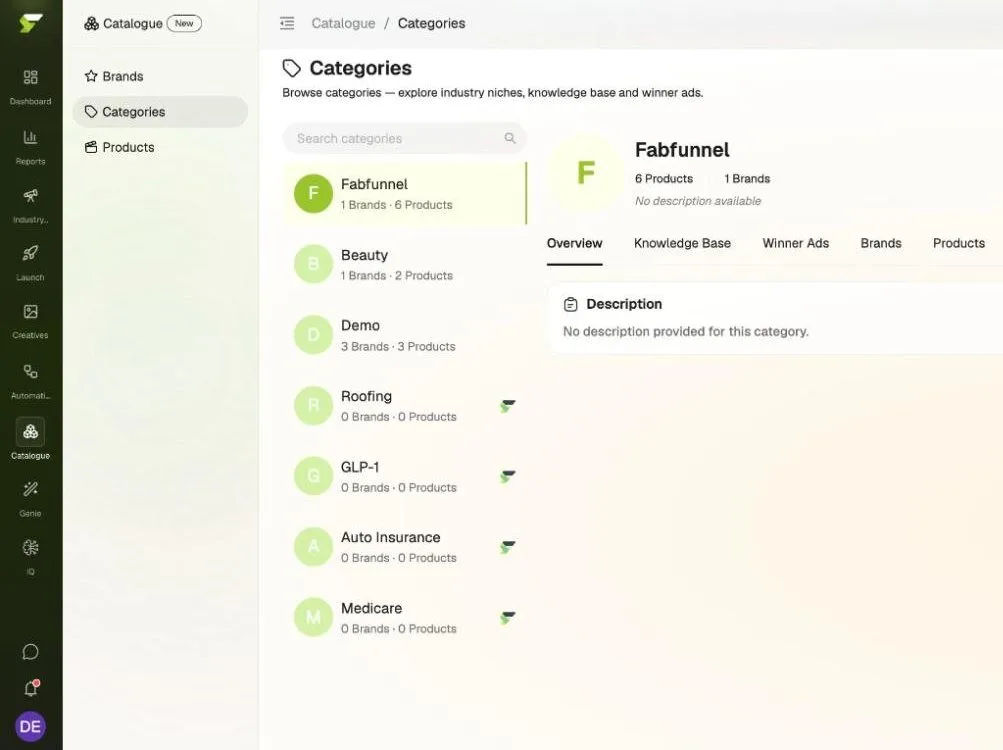Open the chat bubble icon
This screenshot has height=750, width=1003.
(30, 652)
